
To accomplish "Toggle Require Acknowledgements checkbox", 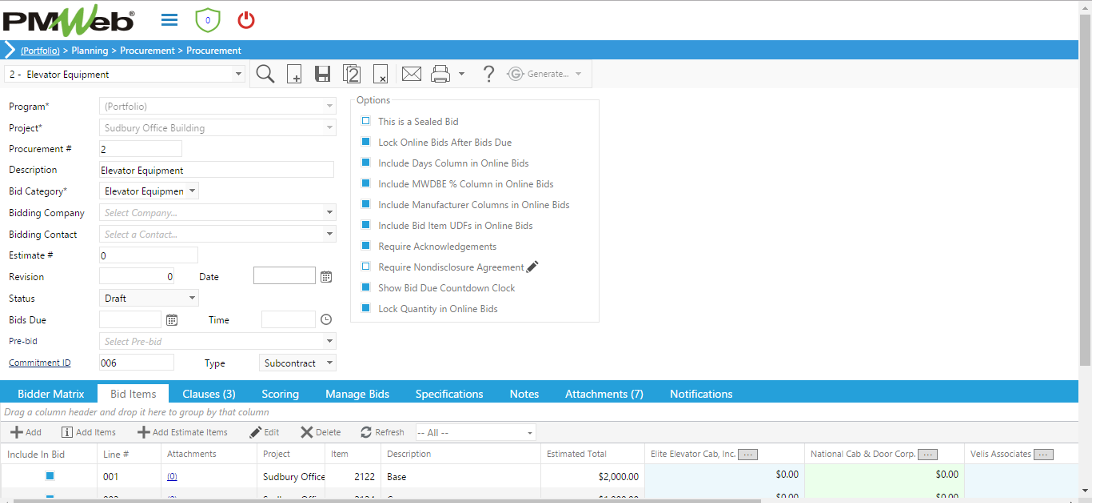I will click(366, 246).
